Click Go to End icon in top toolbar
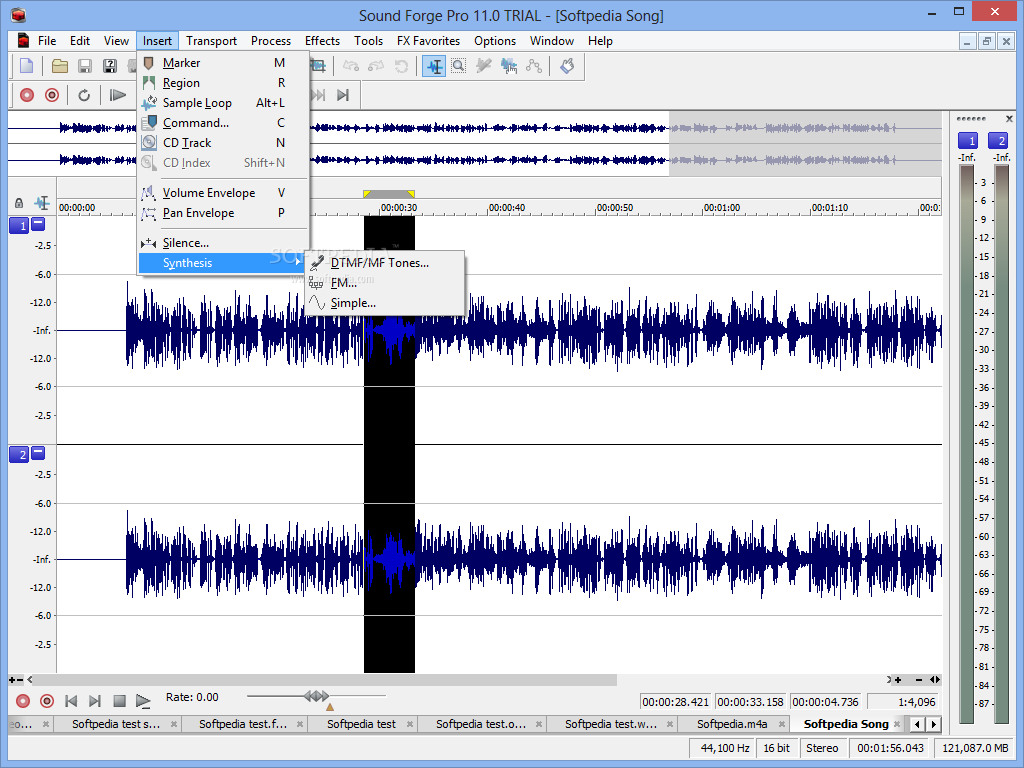The image size is (1024, 768). pos(343,95)
